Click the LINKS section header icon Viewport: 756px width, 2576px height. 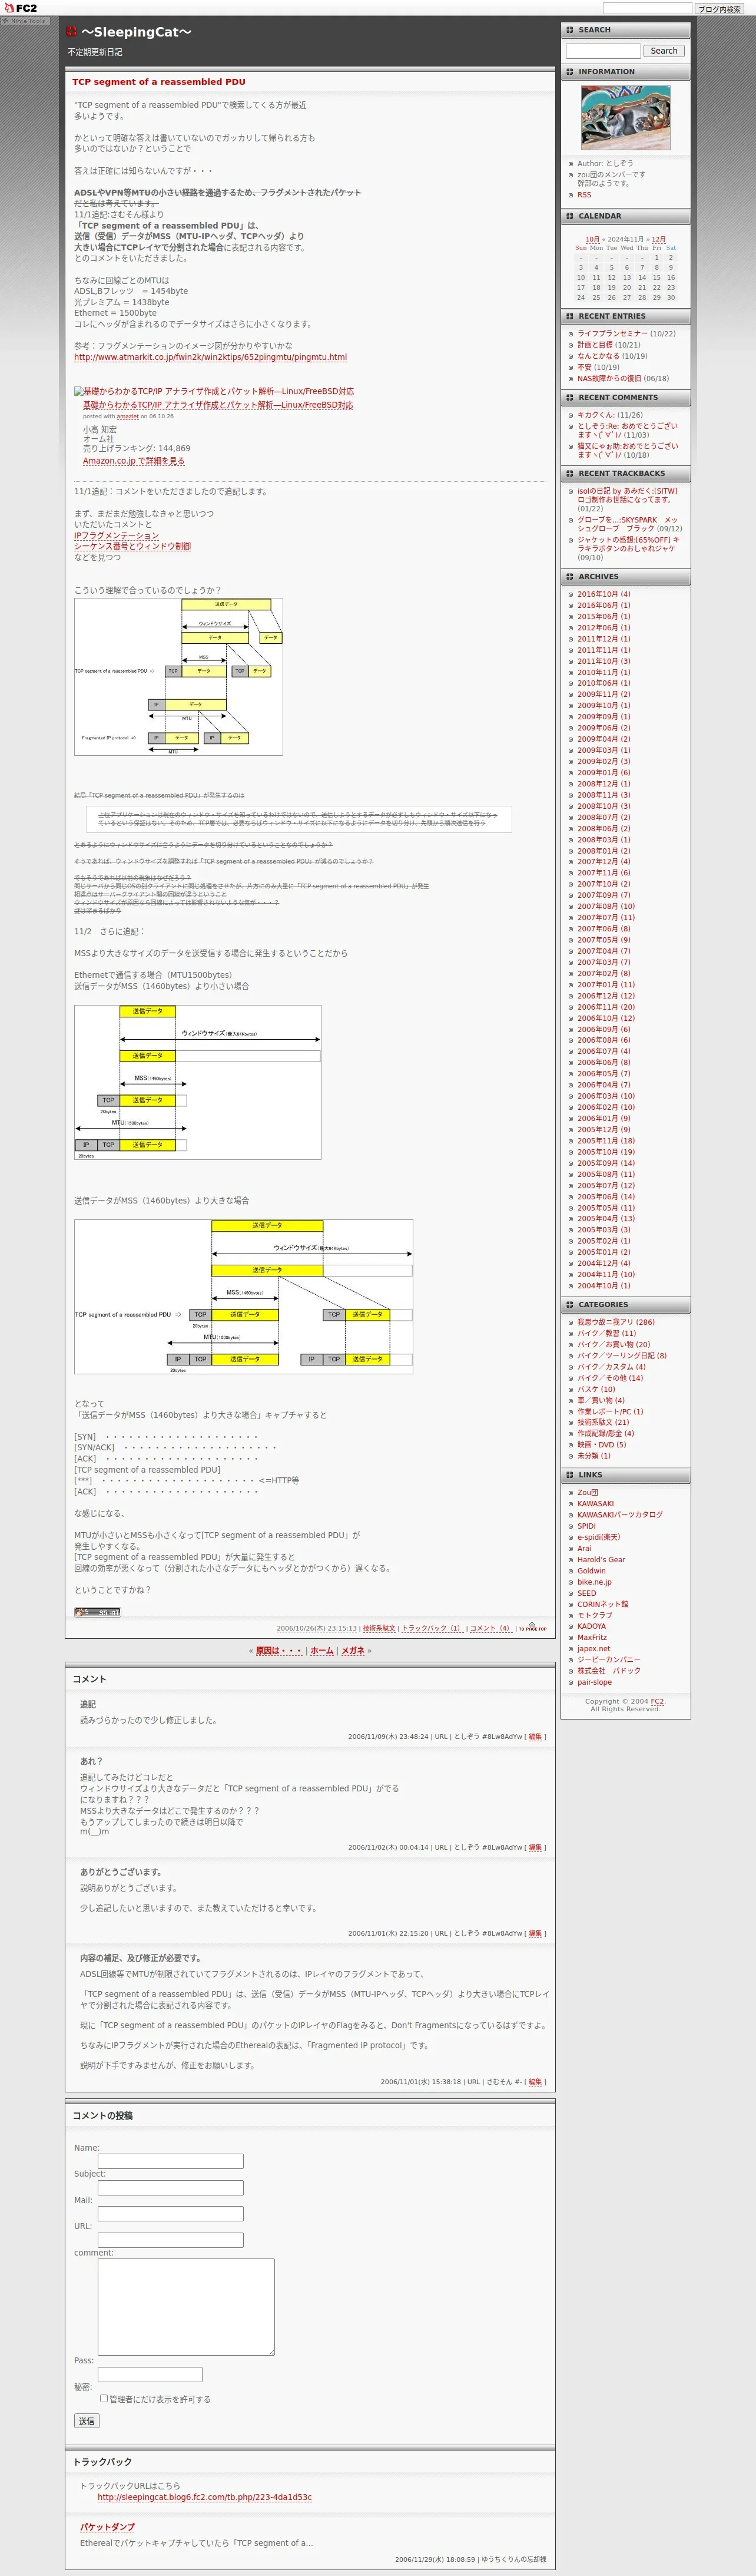(570, 1475)
